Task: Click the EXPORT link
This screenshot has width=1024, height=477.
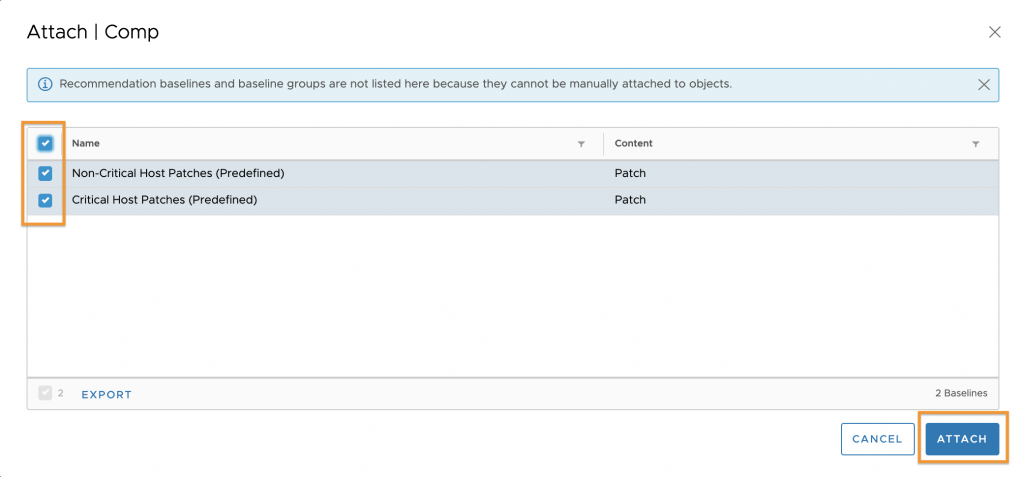Action: pos(106,395)
